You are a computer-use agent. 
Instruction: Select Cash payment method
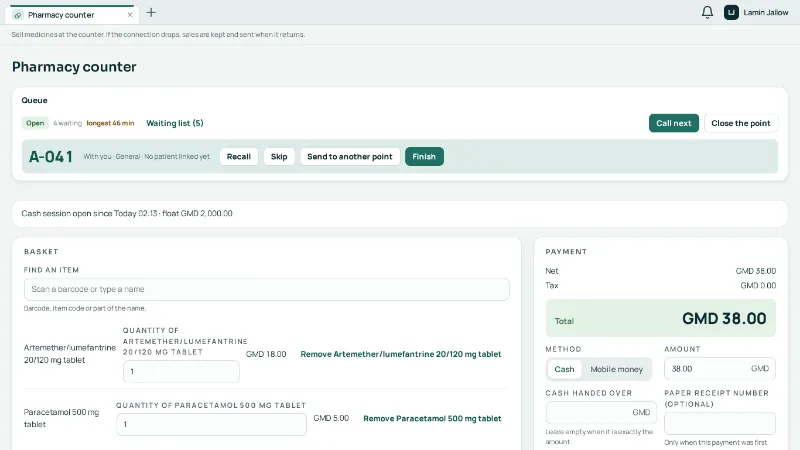coord(564,369)
